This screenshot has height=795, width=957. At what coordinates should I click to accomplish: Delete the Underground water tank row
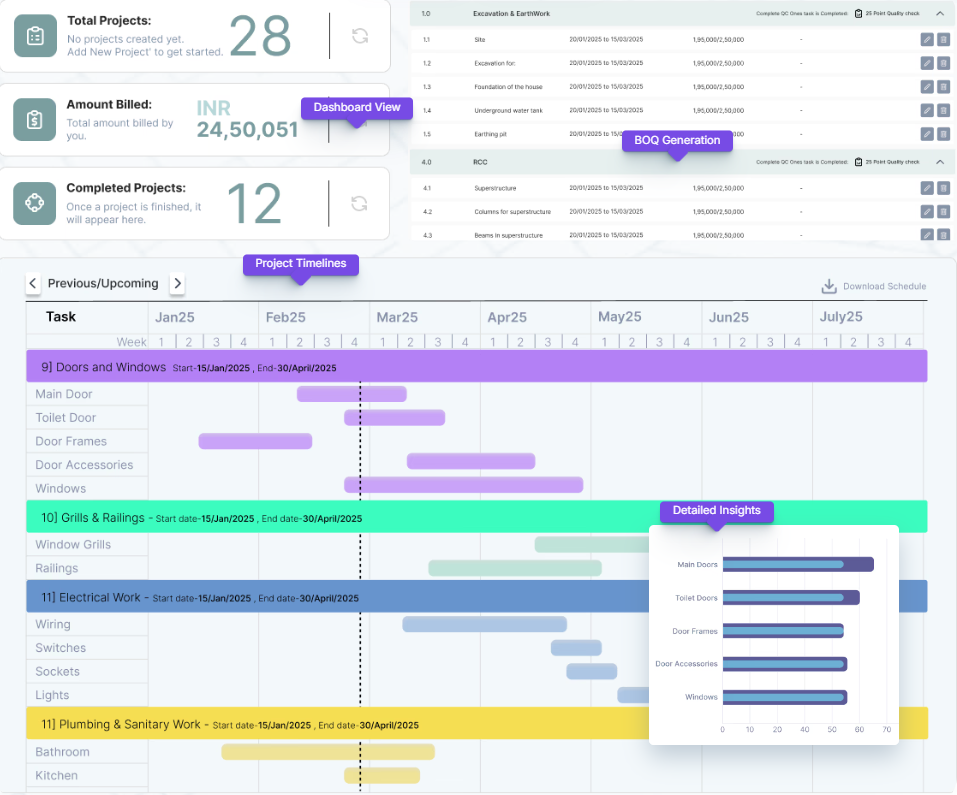click(943, 110)
